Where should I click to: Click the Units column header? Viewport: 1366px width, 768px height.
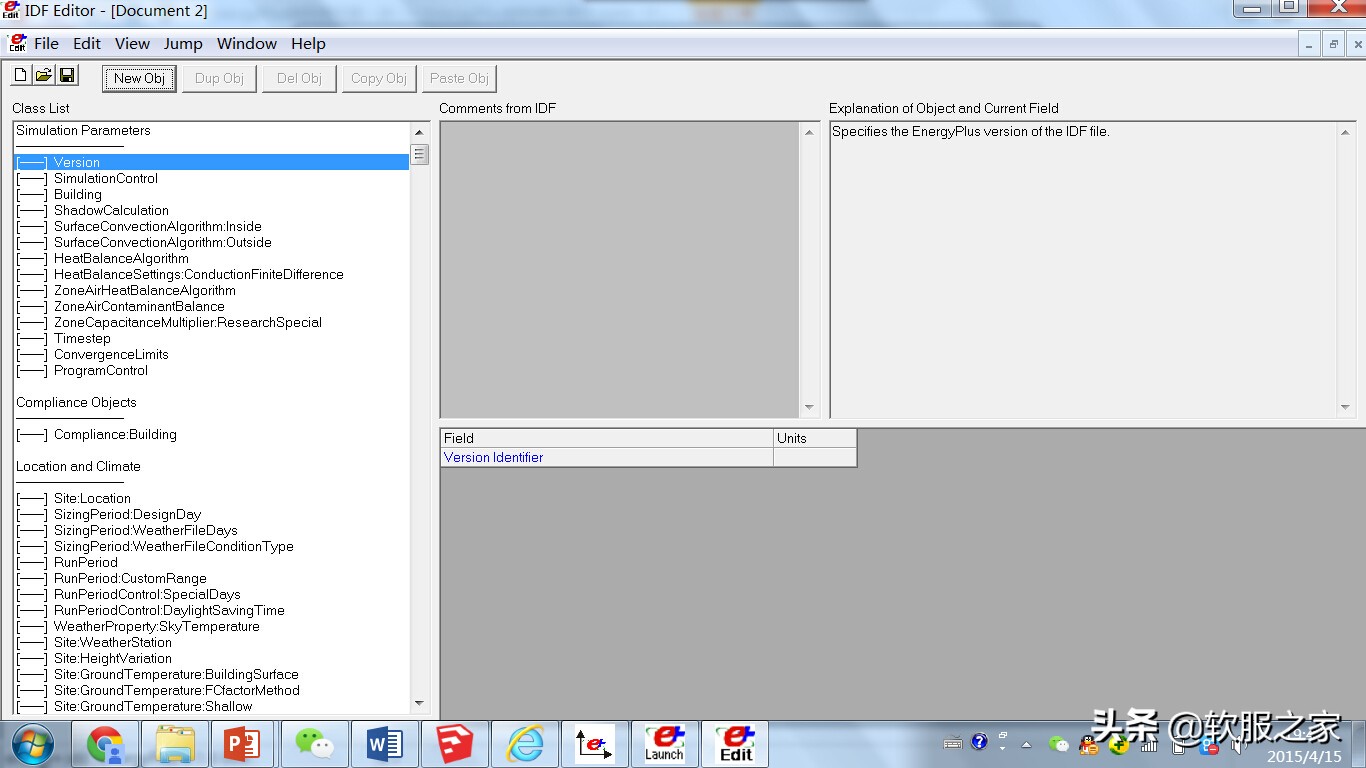coord(815,438)
